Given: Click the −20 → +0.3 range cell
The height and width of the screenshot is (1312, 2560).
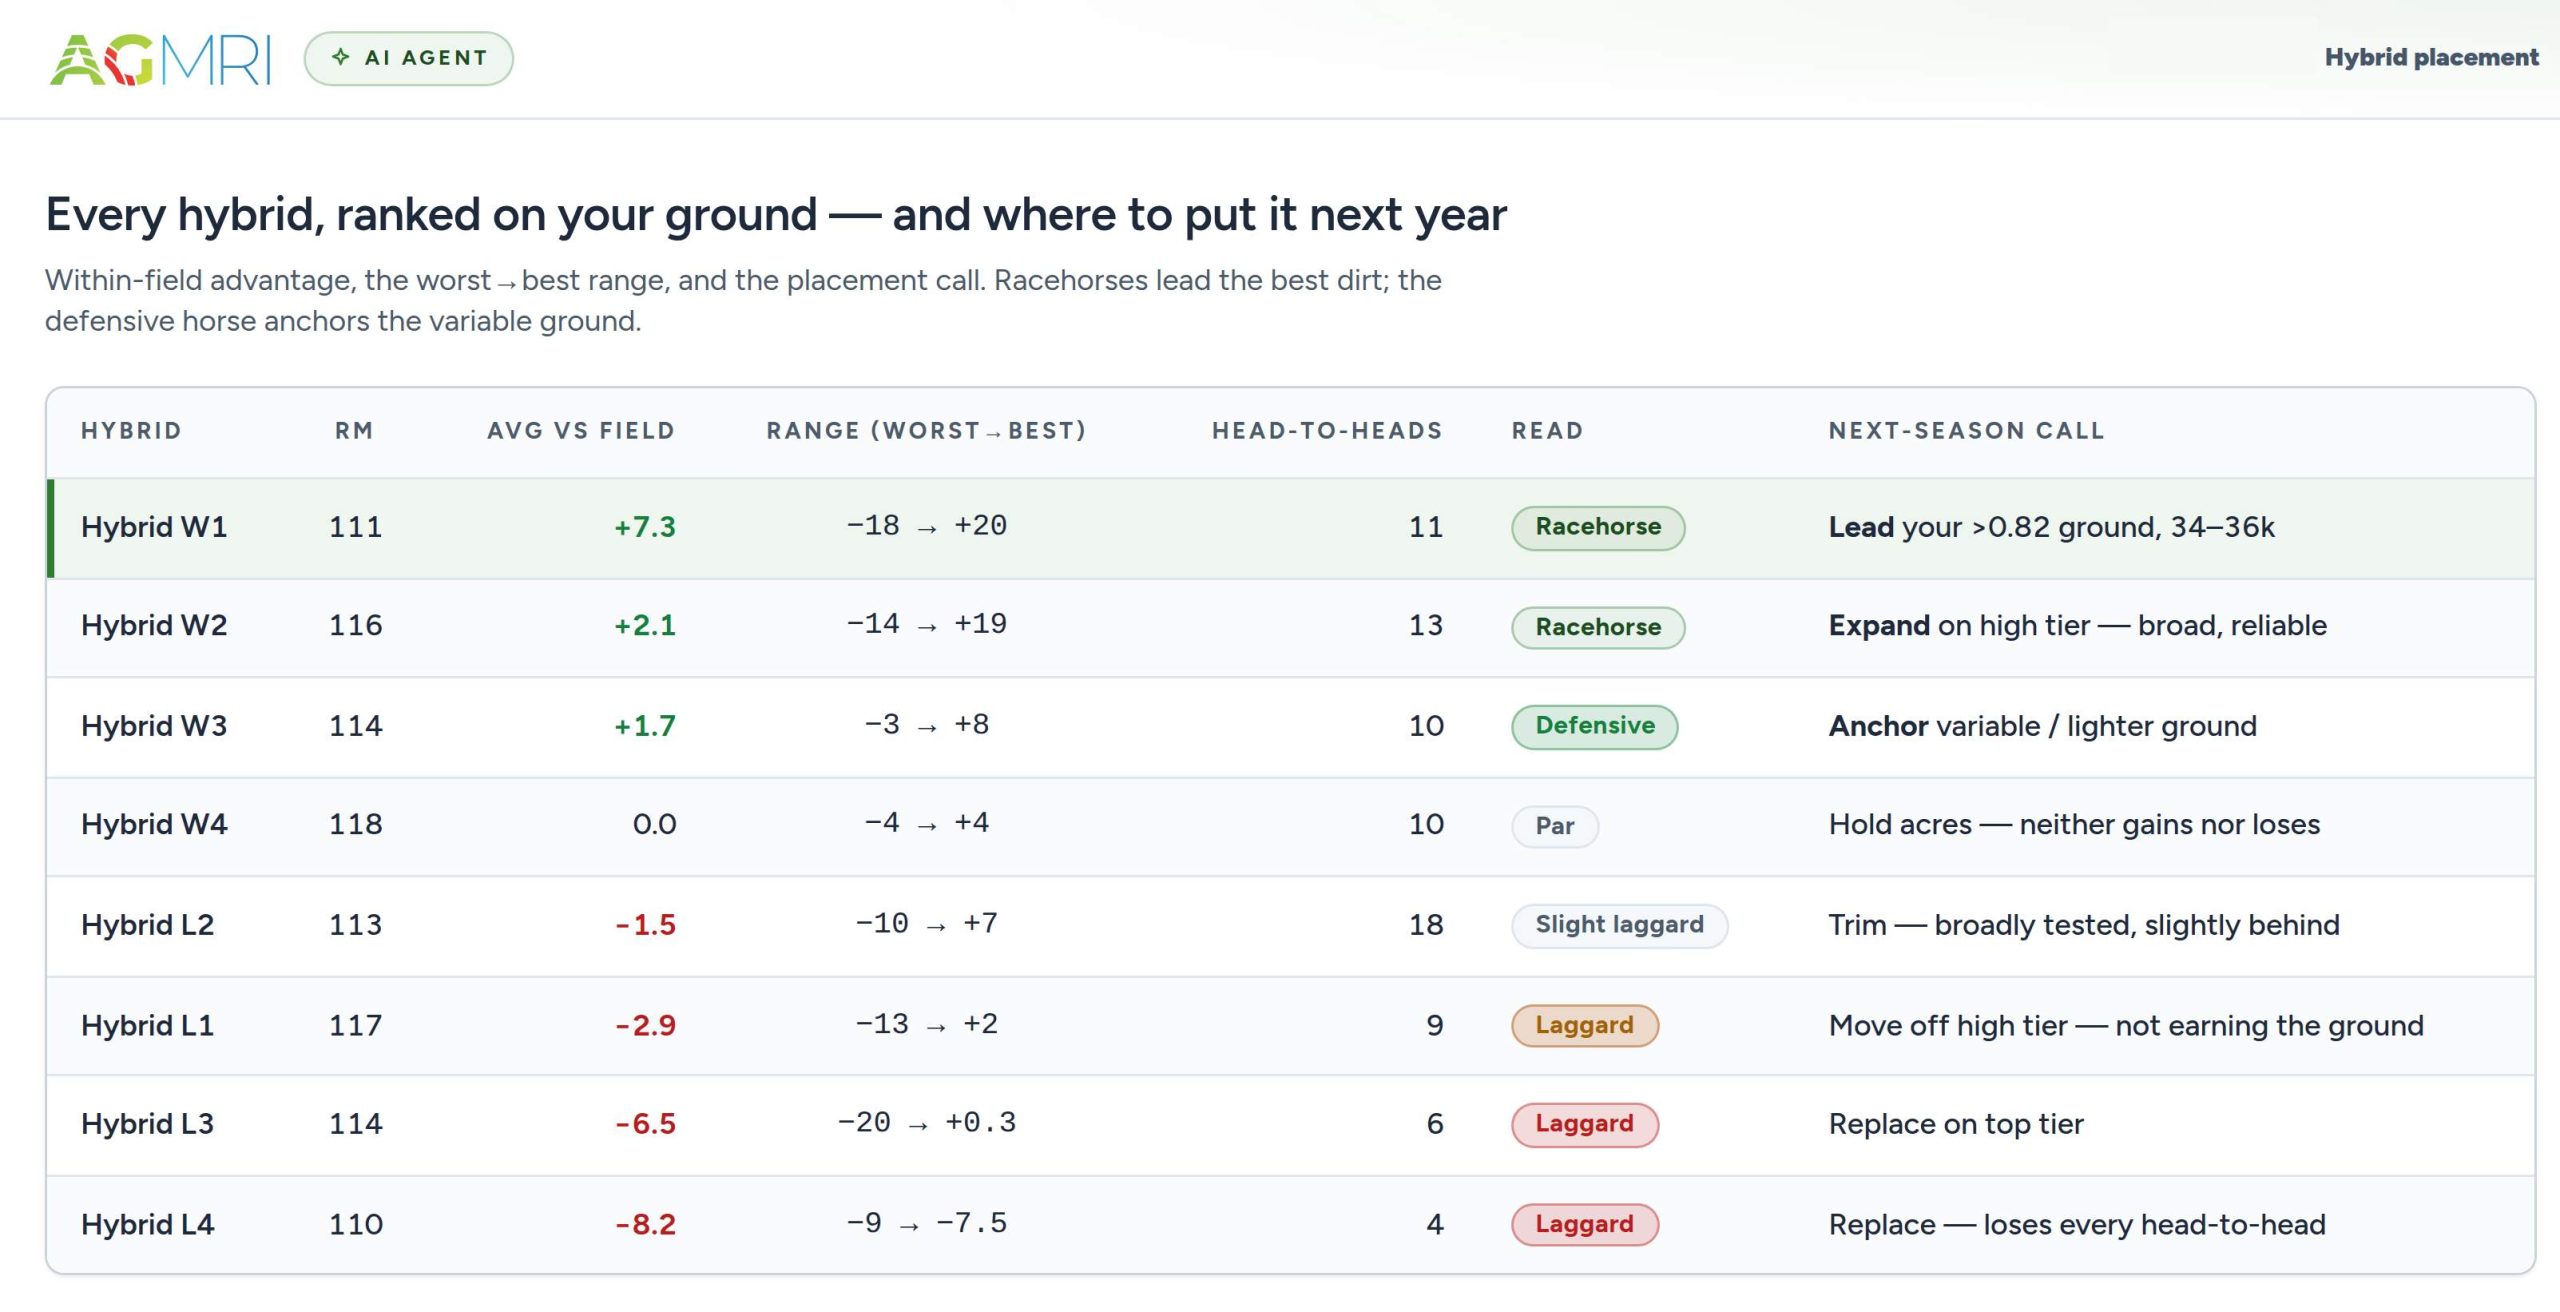Looking at the screenshot, I should pos(926,1123).
